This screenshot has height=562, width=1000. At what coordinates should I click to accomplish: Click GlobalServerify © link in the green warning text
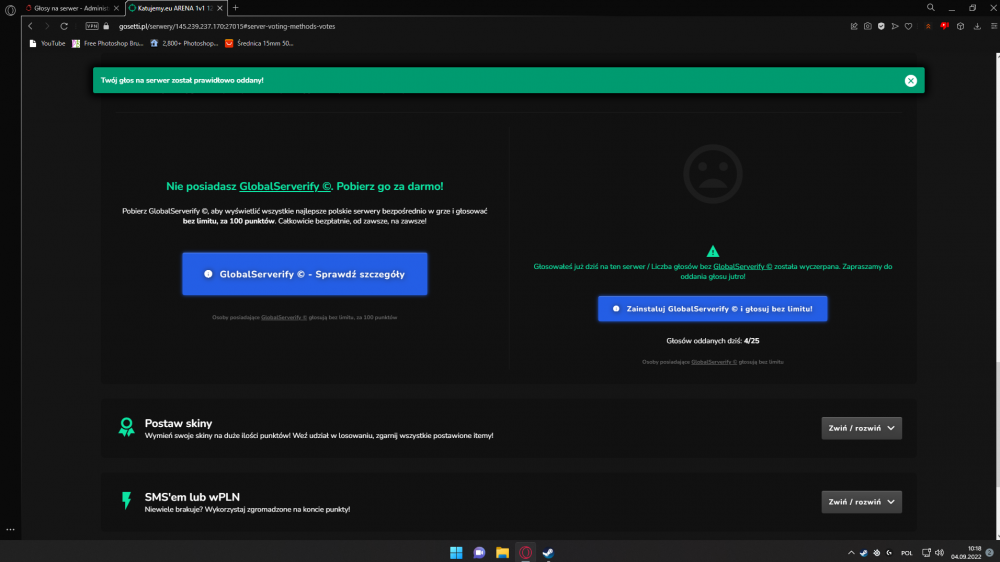tap(742, 267)
